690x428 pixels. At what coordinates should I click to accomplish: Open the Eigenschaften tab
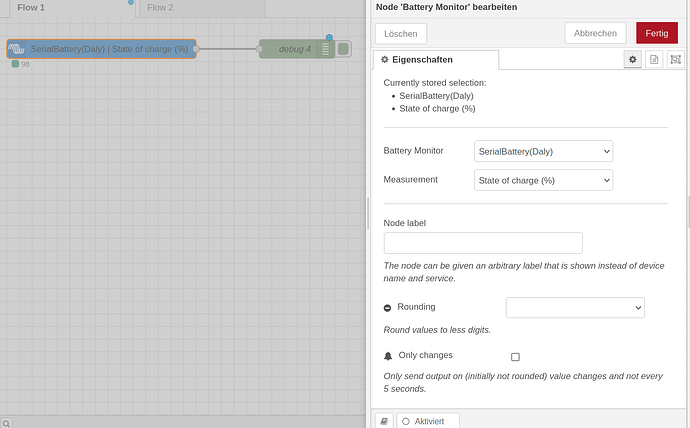[436, 59]
